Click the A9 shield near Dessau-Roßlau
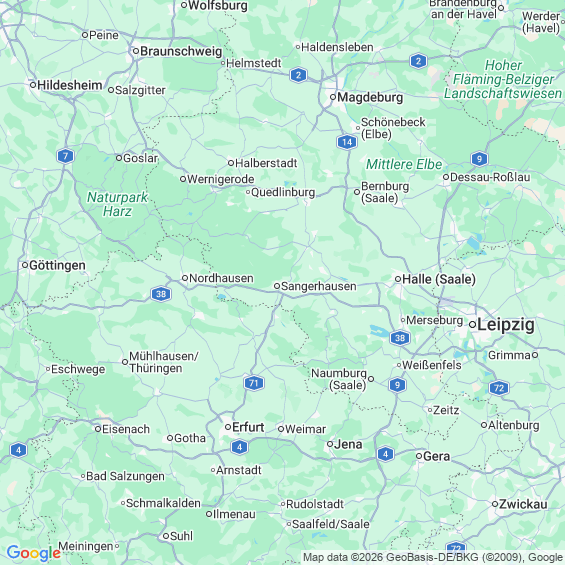The width and height of the screenshot is (565, 565). click(x=479, y=159)
